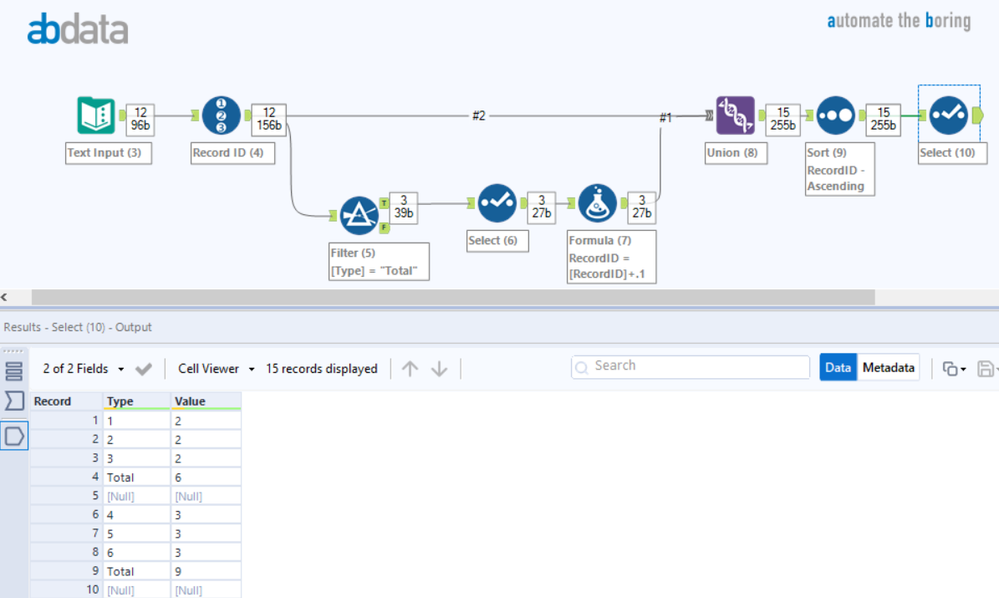The image size is (999, 598).
Task: Select the Record ID (4) tool icon
Action: tap(221, 115)
